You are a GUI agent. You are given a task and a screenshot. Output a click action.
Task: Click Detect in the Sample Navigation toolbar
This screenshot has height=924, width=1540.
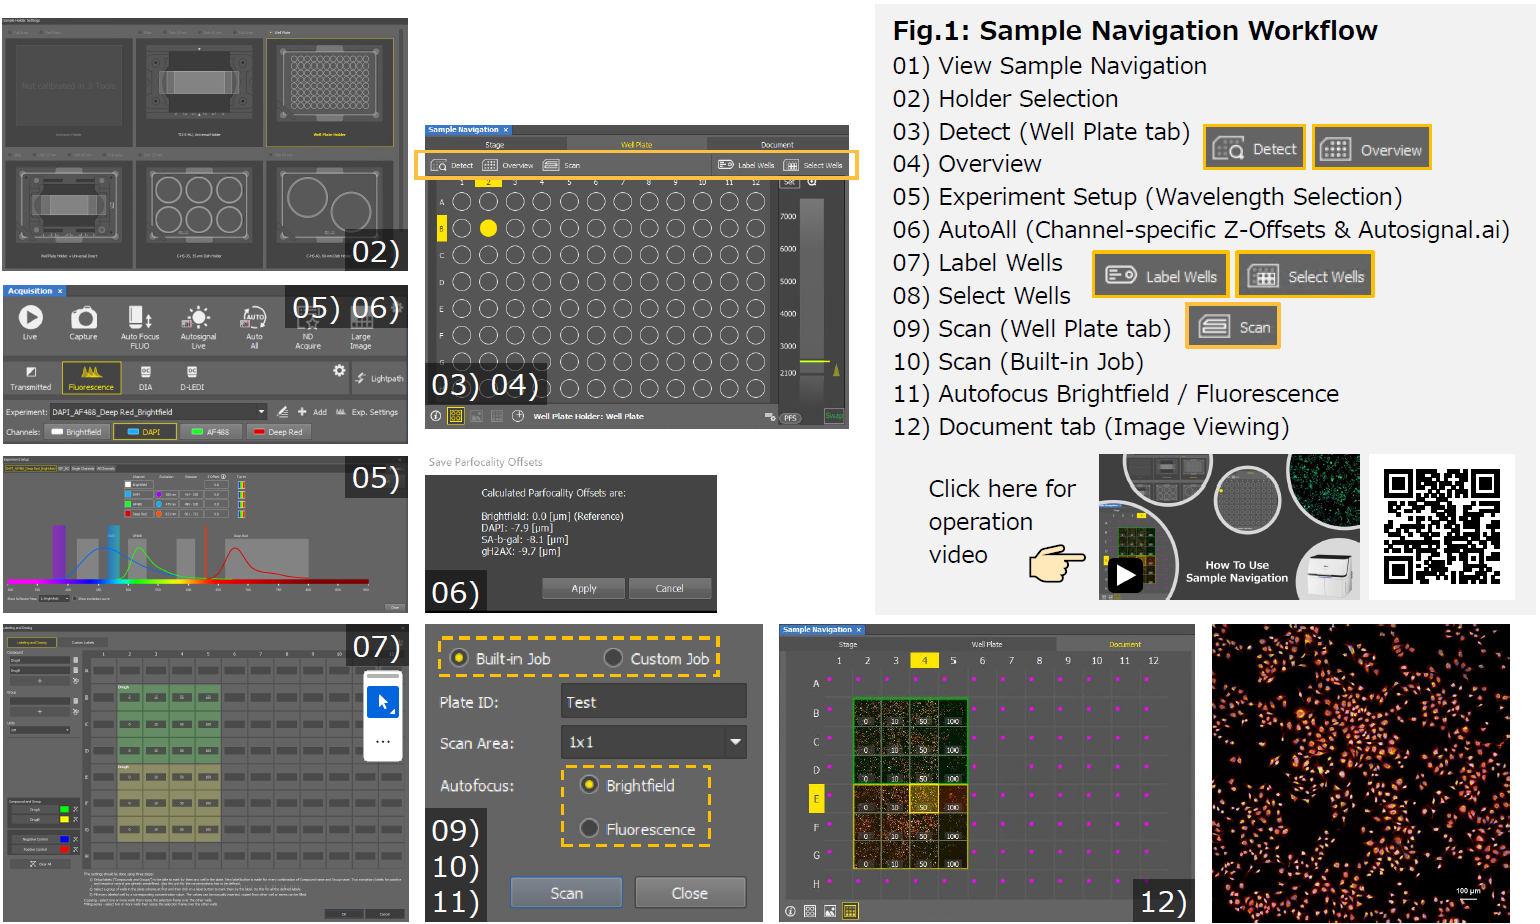coord(452,165)
